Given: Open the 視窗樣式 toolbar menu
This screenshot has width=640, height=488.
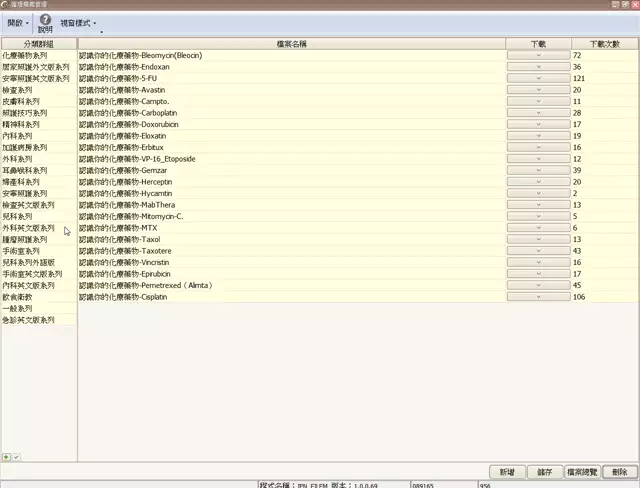Looking at the screenshot, I should [78, 23].
